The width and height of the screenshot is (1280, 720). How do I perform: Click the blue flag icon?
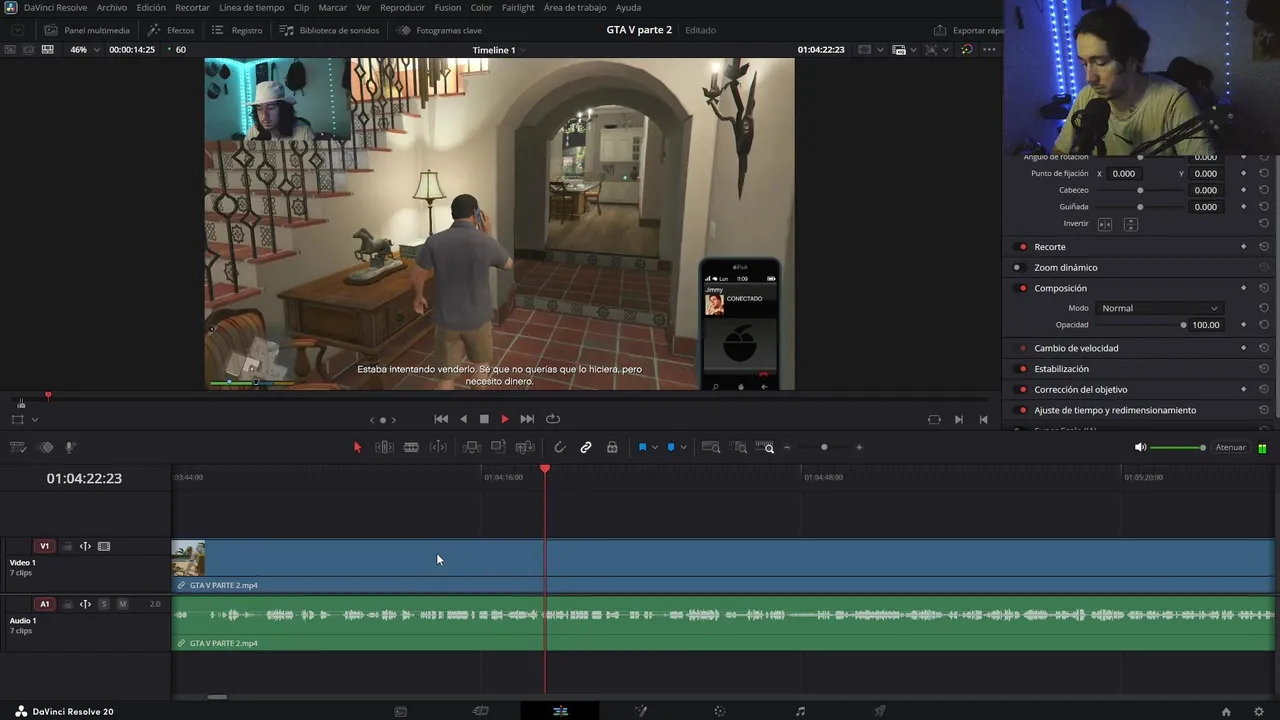tap(642, 447)
